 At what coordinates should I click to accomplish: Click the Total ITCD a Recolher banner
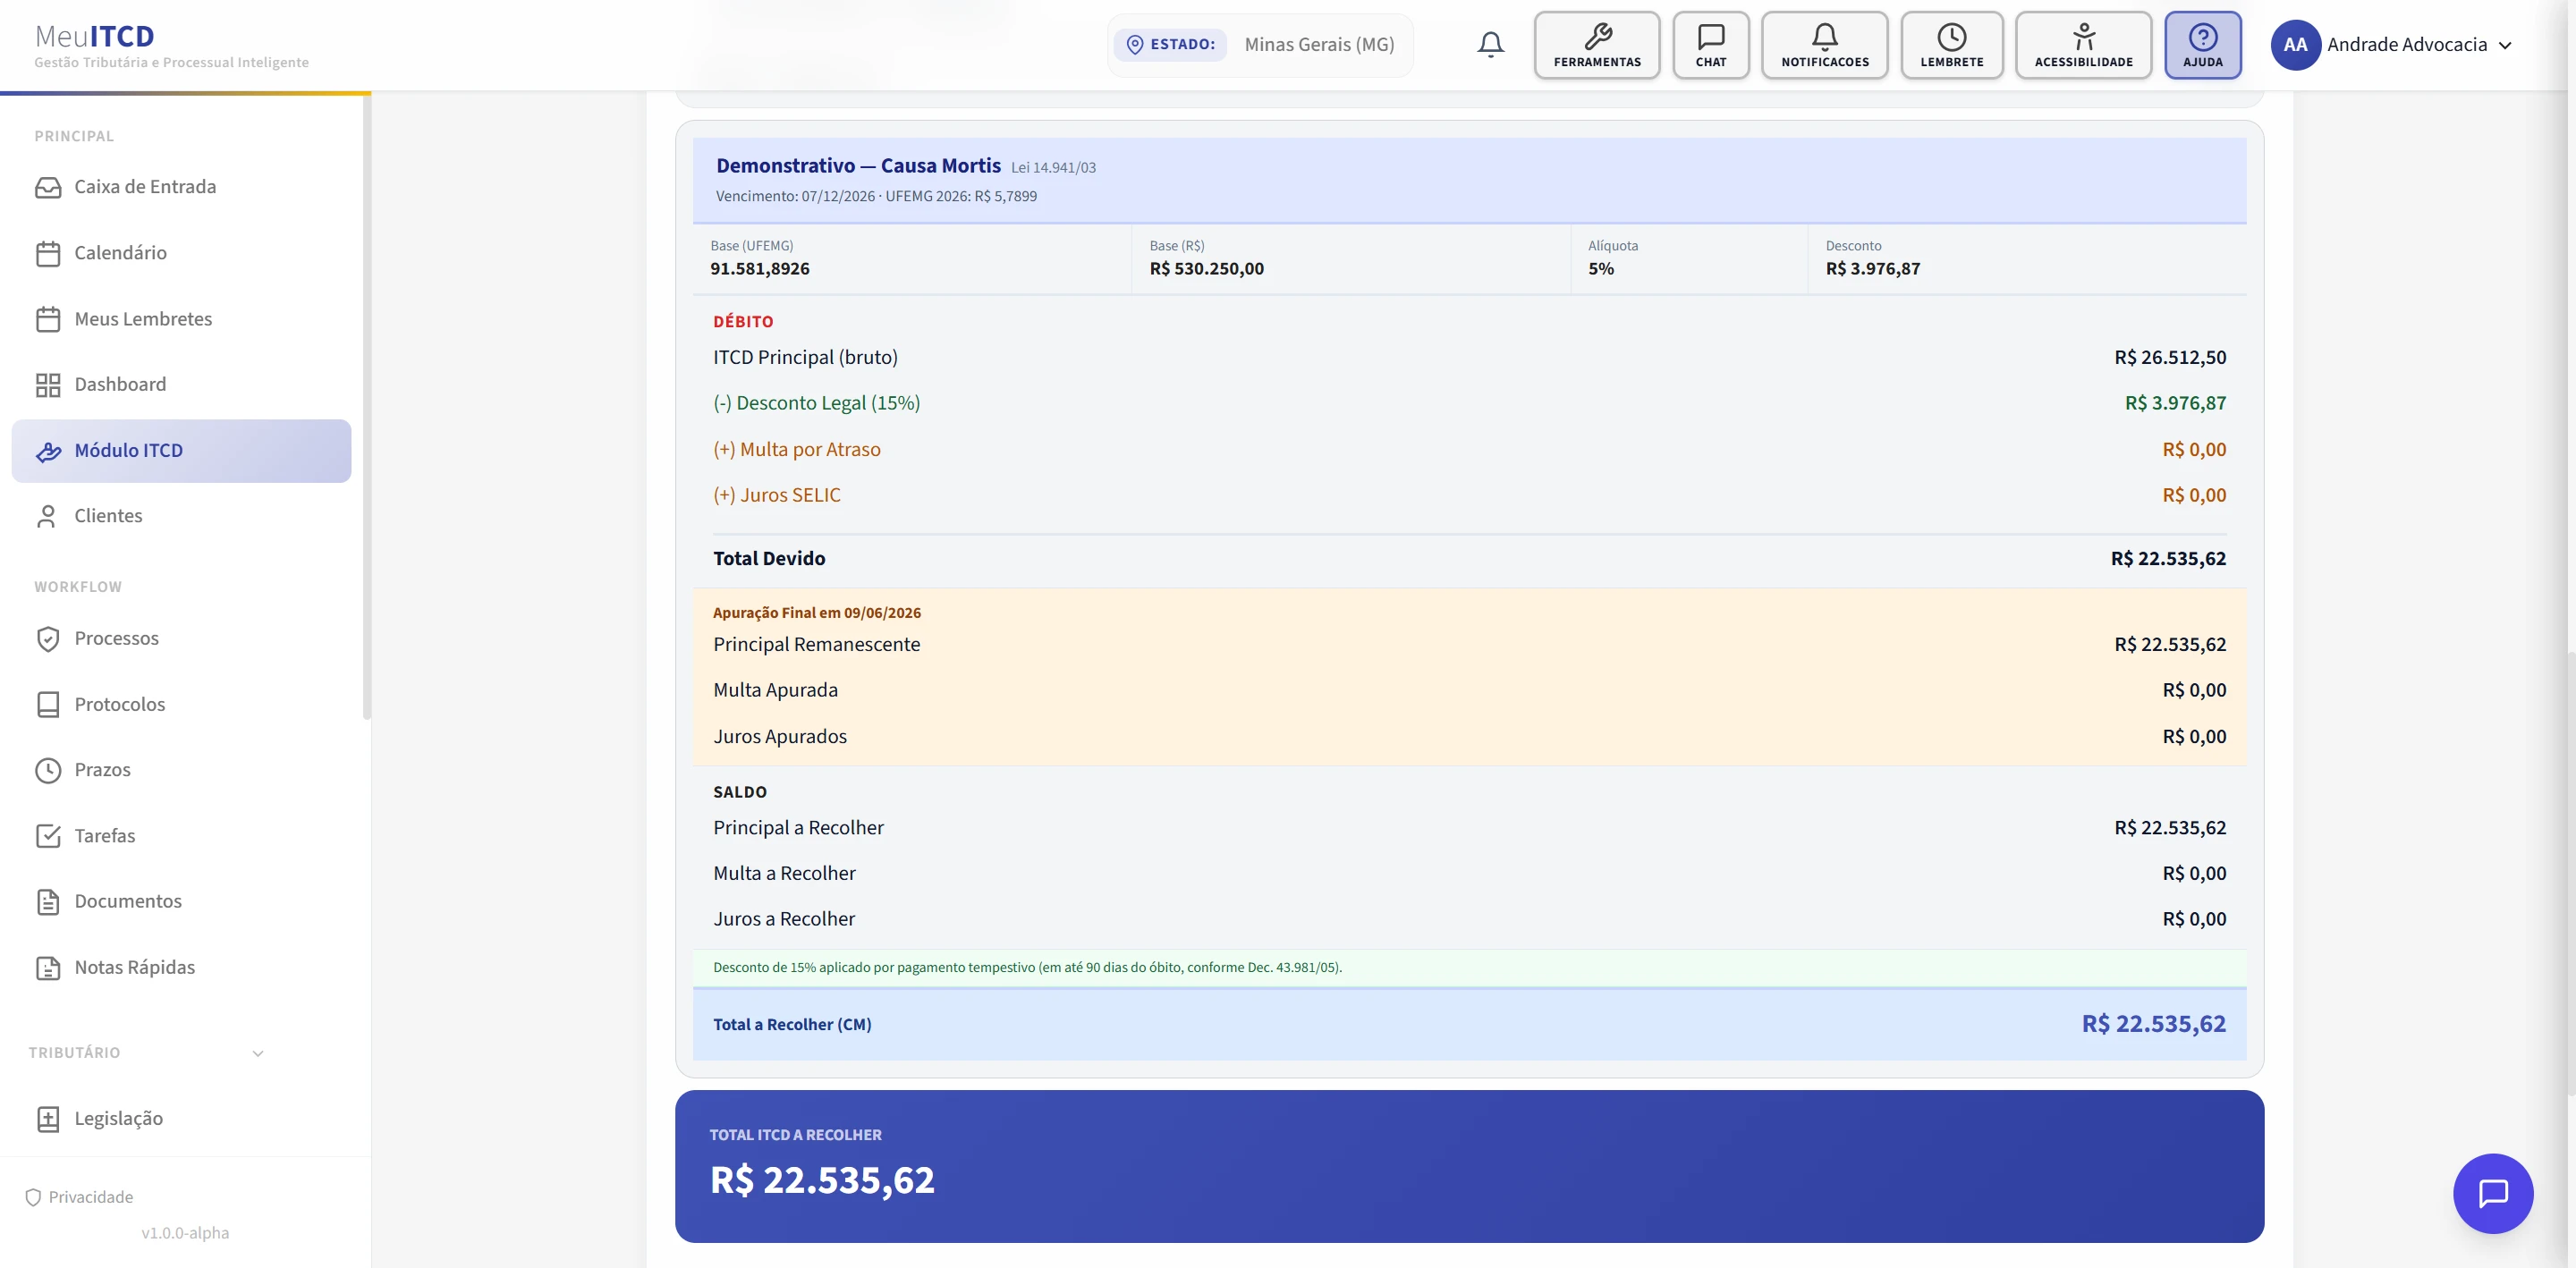point(1469,1167)
